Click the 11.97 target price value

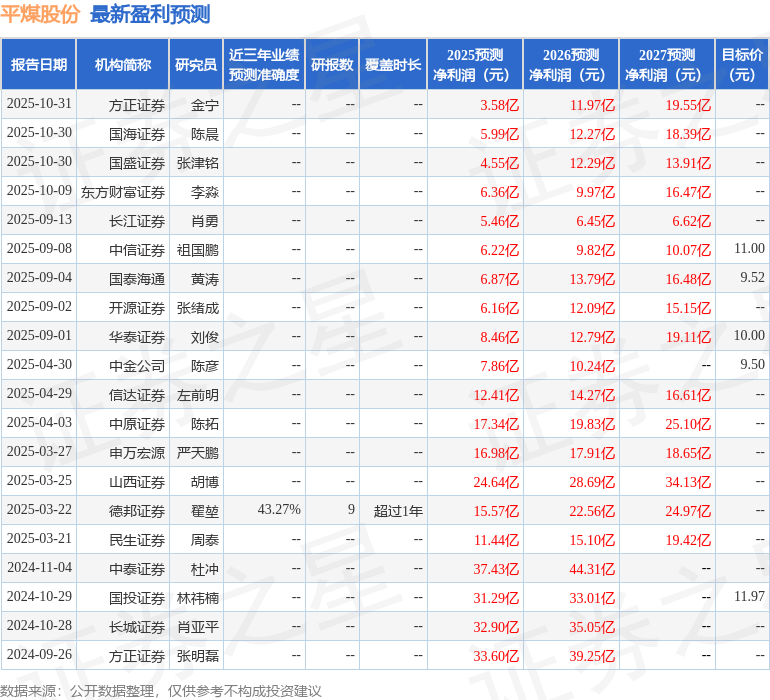(x=748, y=597)
